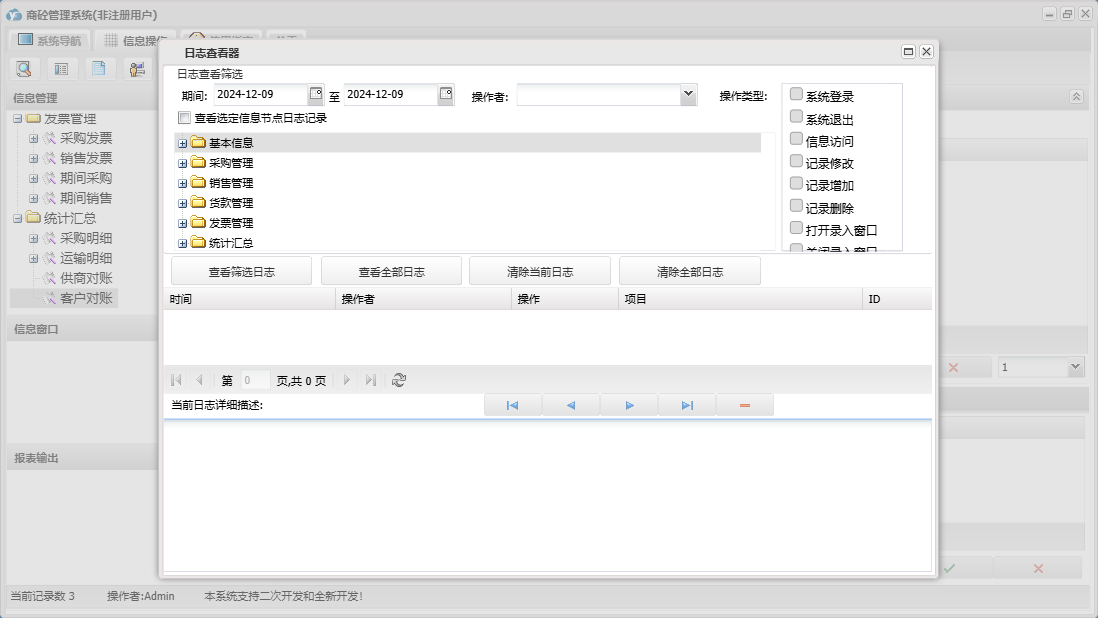Expand the 基本信息 tree node

pos(183,143)
